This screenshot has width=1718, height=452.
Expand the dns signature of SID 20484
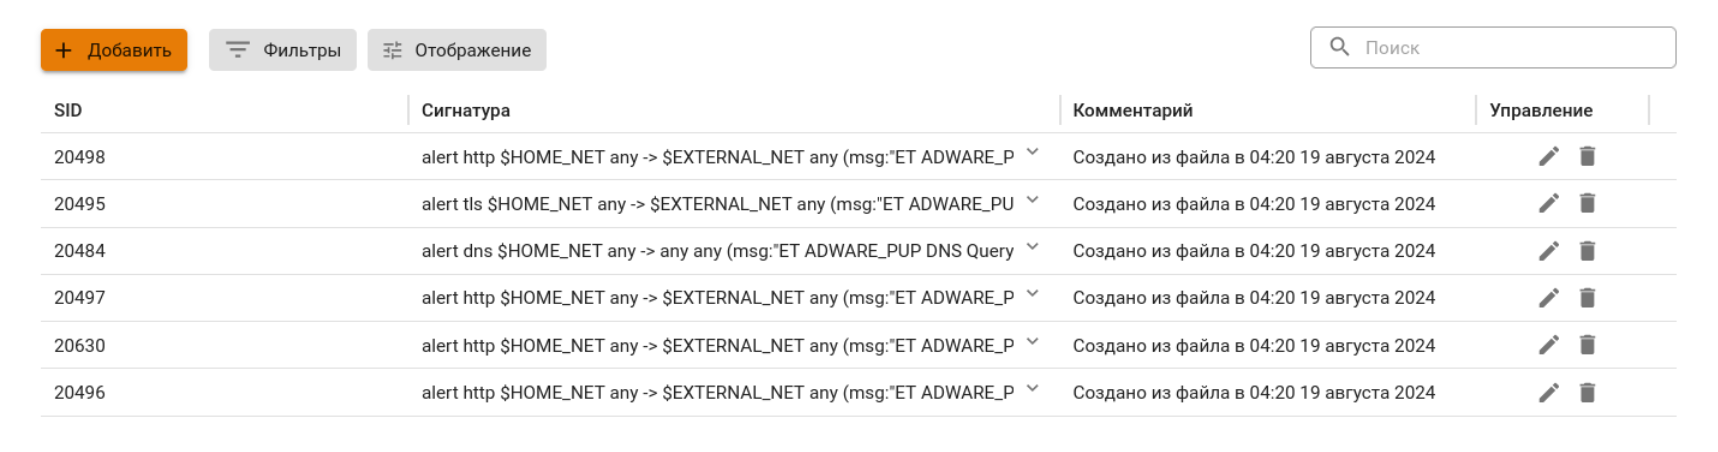click(1032, 247)
